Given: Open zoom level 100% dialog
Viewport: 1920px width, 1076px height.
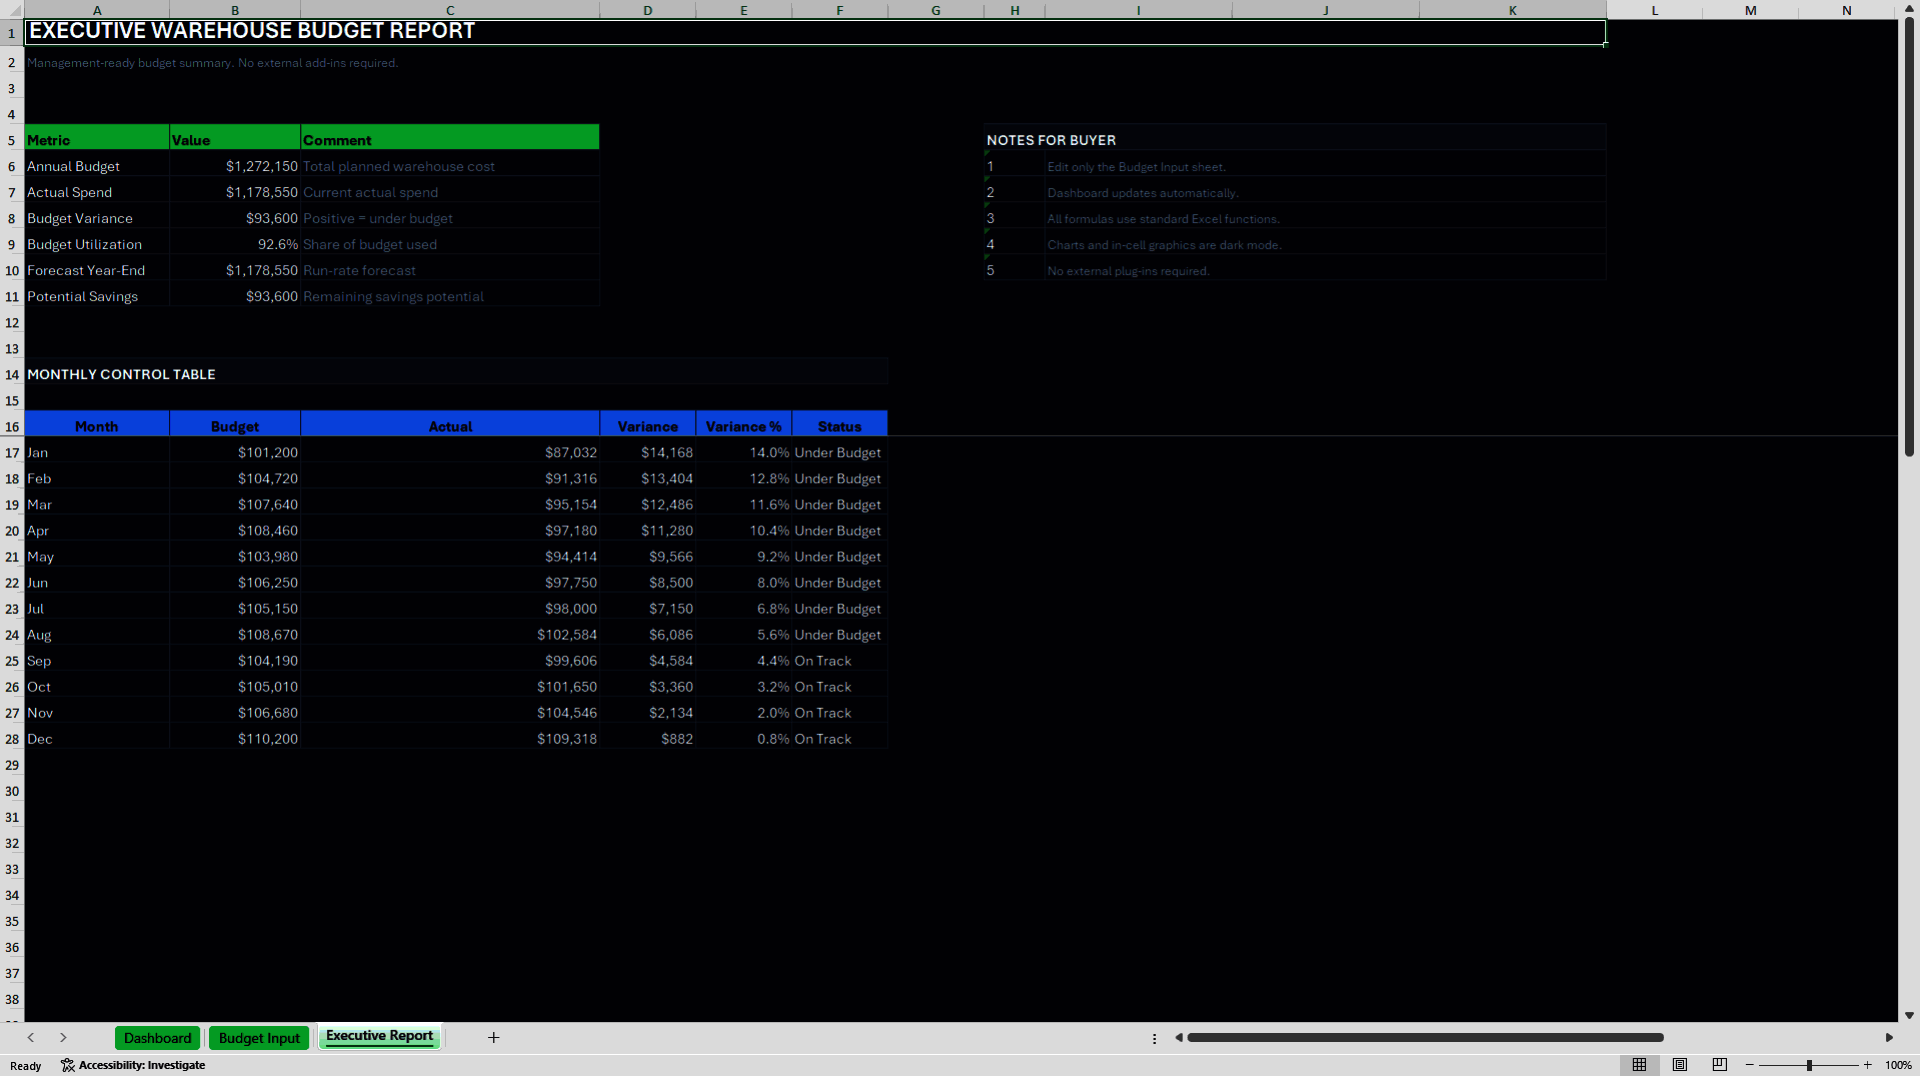Looking at the screenshot, I should pos(1898,1065).
